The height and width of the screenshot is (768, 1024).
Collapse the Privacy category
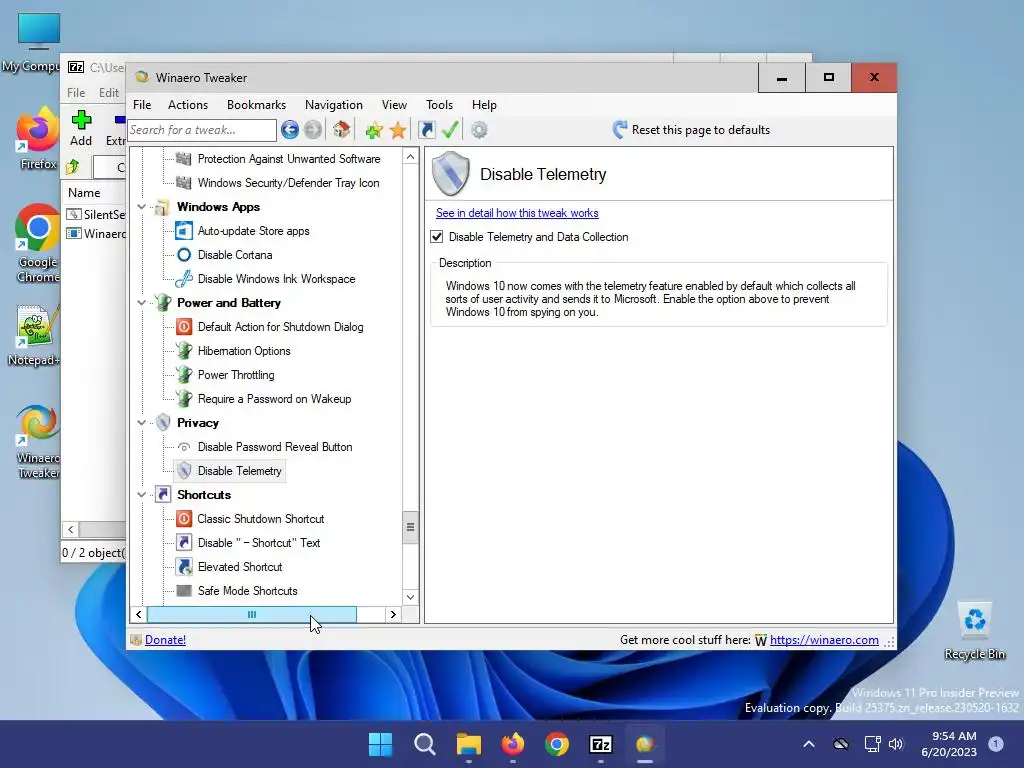point(142,423)
